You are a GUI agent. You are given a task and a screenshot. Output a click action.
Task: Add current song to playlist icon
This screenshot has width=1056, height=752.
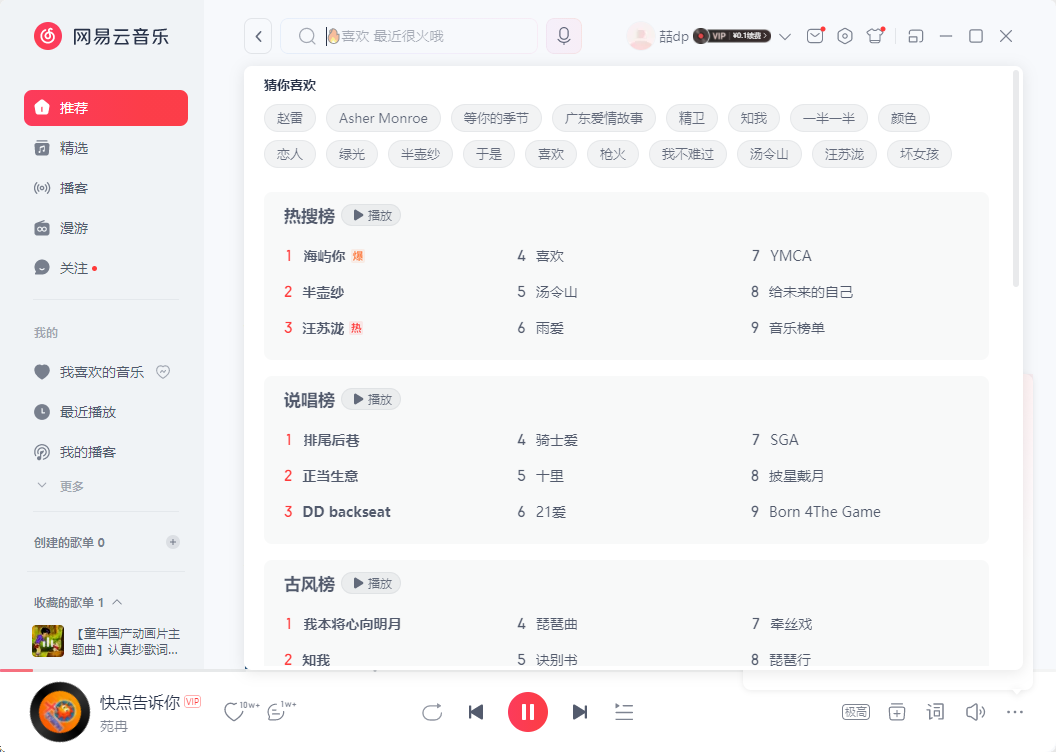[x=896, y=712]
